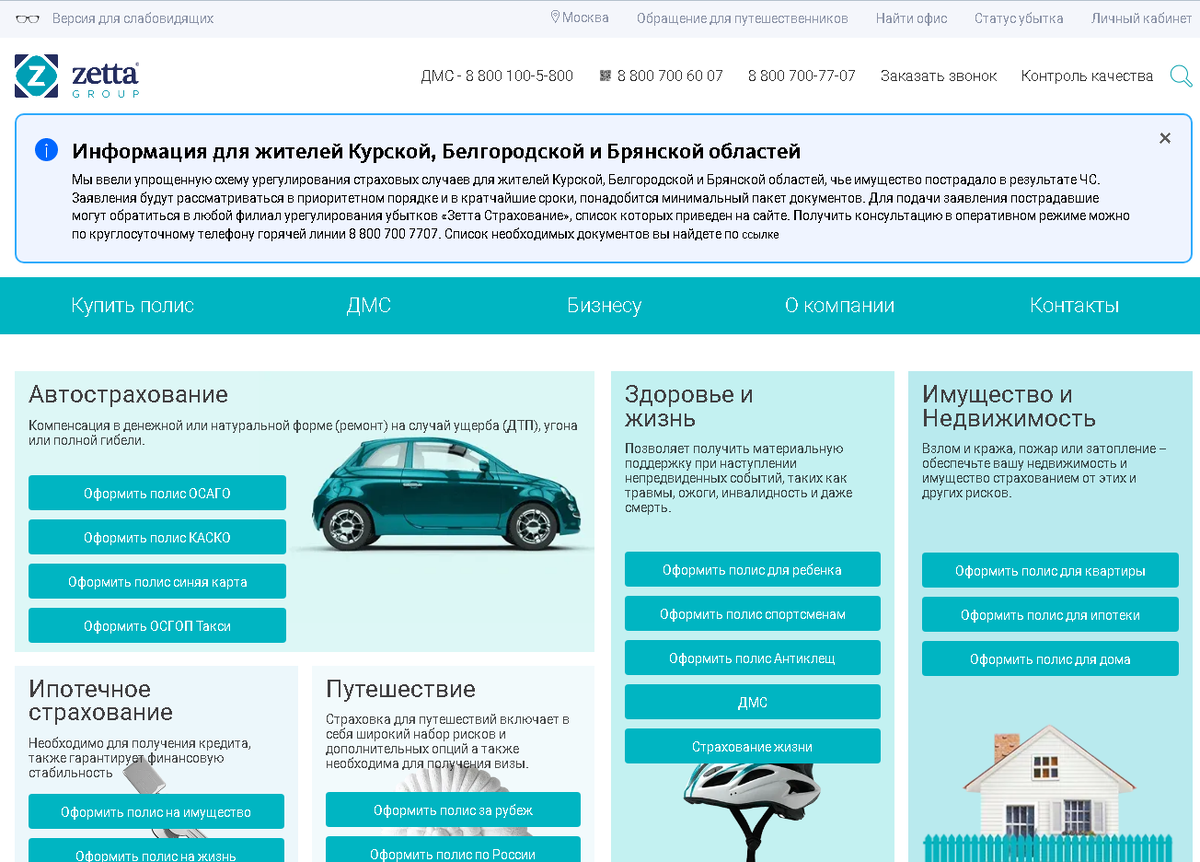Click Оформить полис КАСКО button

coord(157,537)
